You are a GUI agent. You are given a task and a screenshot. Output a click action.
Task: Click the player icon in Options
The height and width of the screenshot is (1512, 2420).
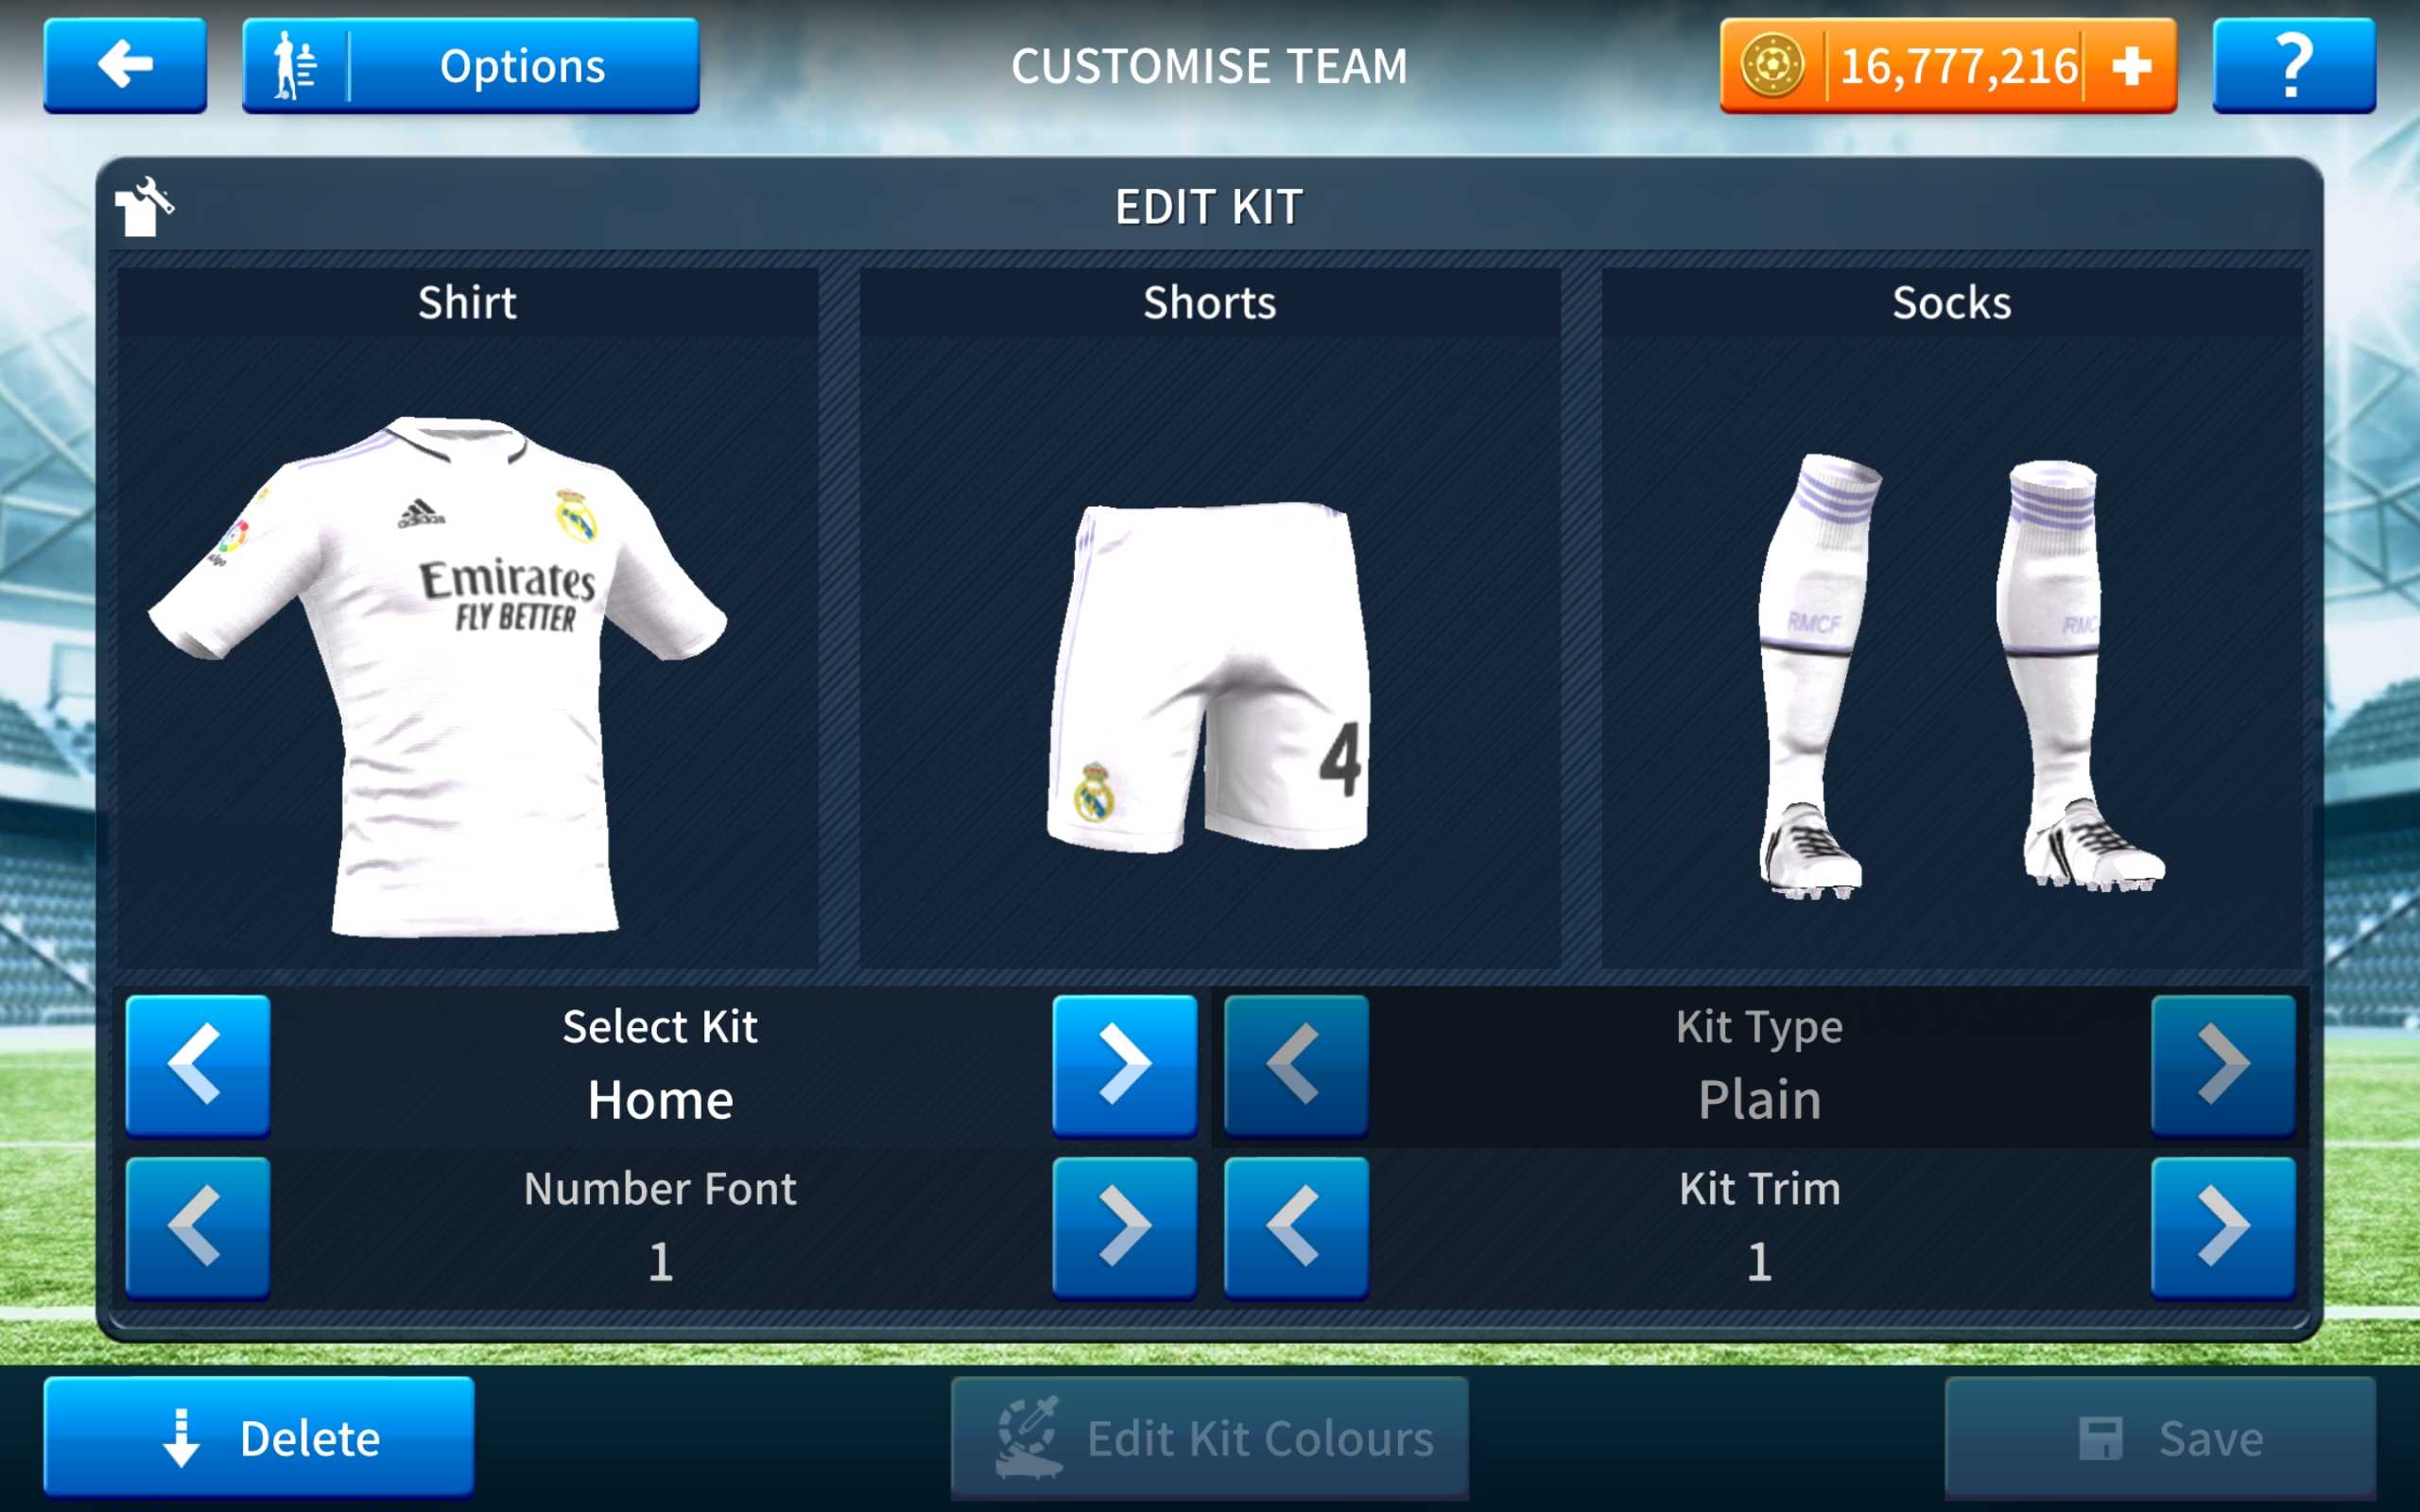point(296,66)
